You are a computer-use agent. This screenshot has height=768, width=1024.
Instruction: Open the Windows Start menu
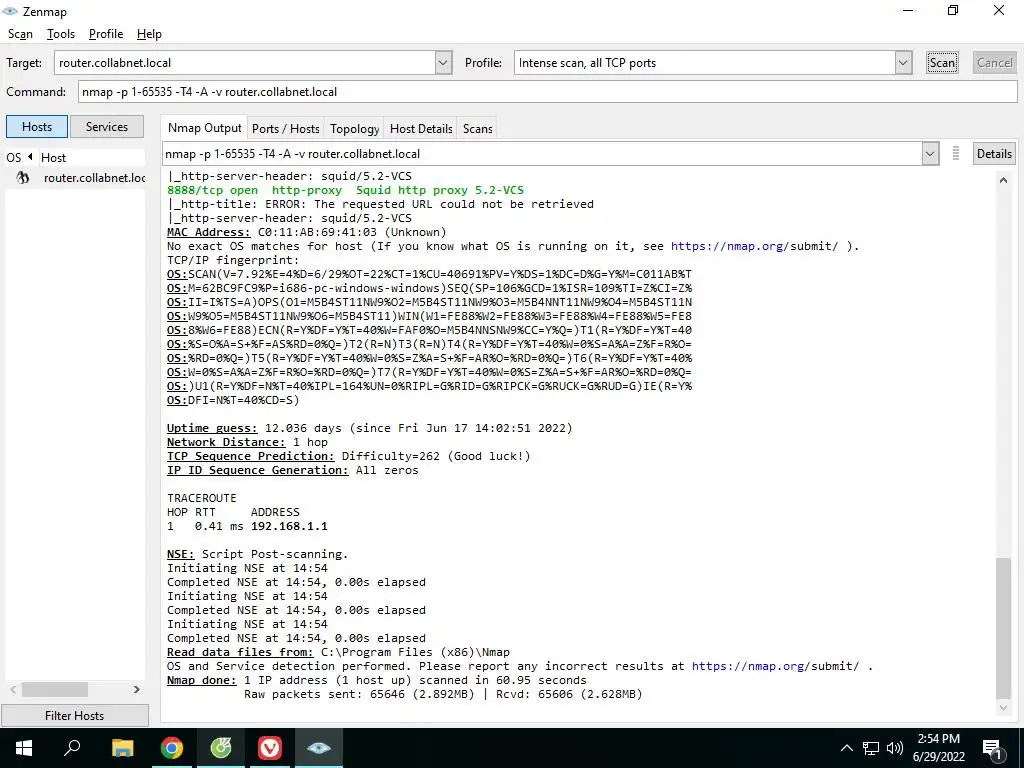pyautogui.click(x=24, y=748)
